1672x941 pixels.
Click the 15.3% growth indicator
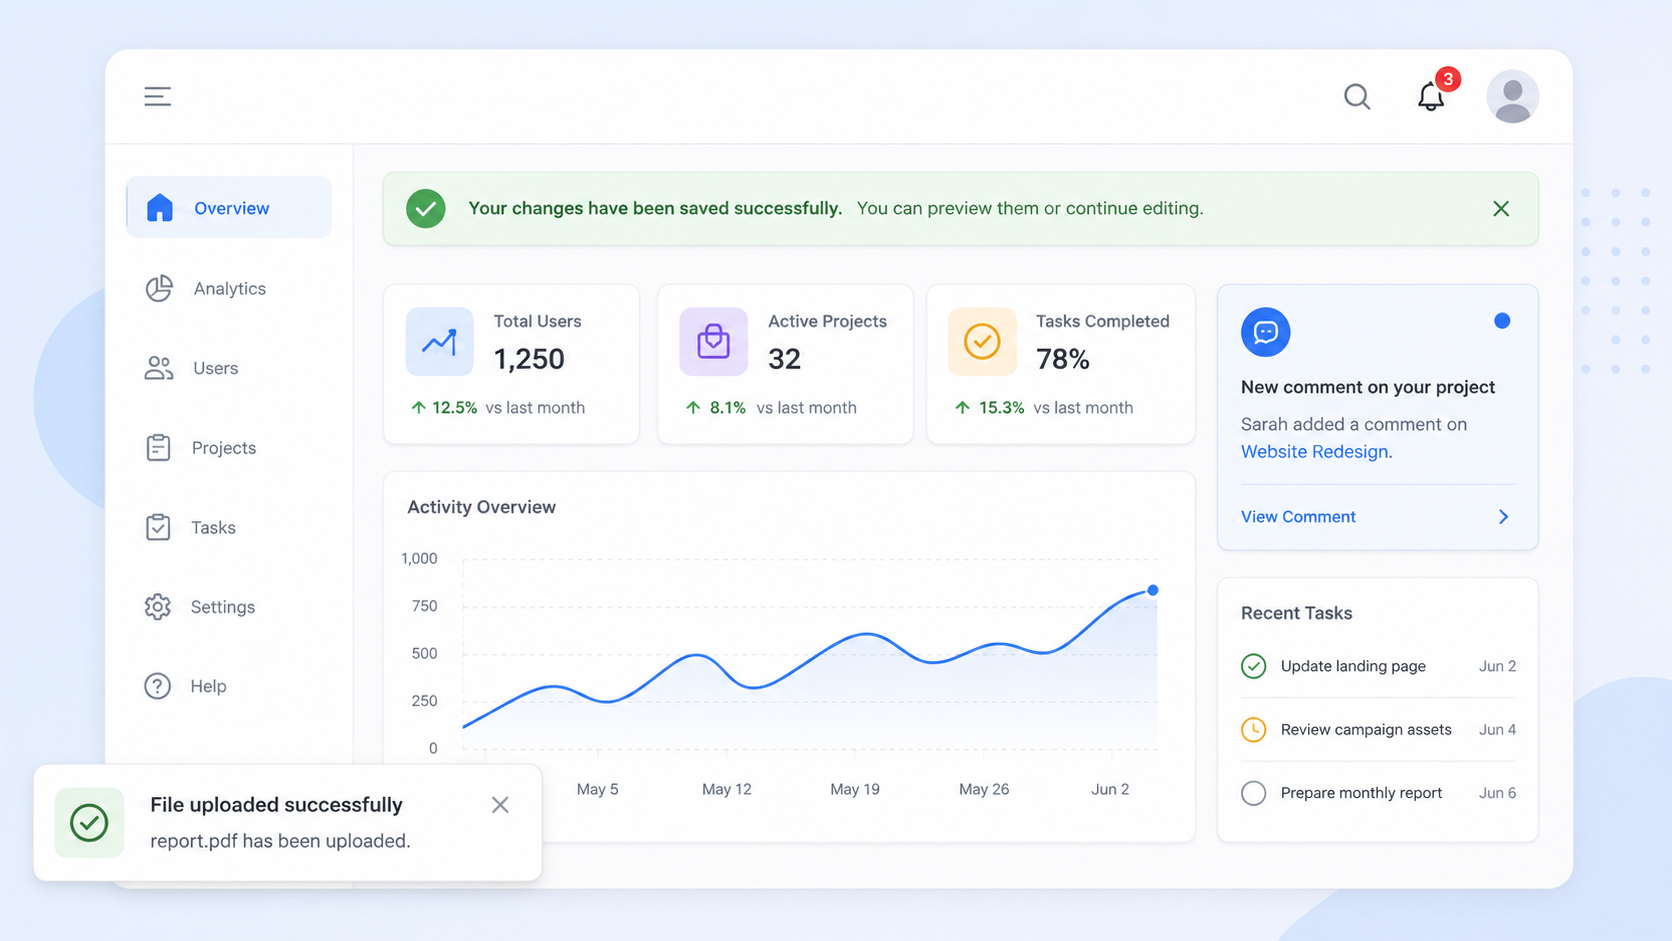pyautogui.click(x=989, y=408)
